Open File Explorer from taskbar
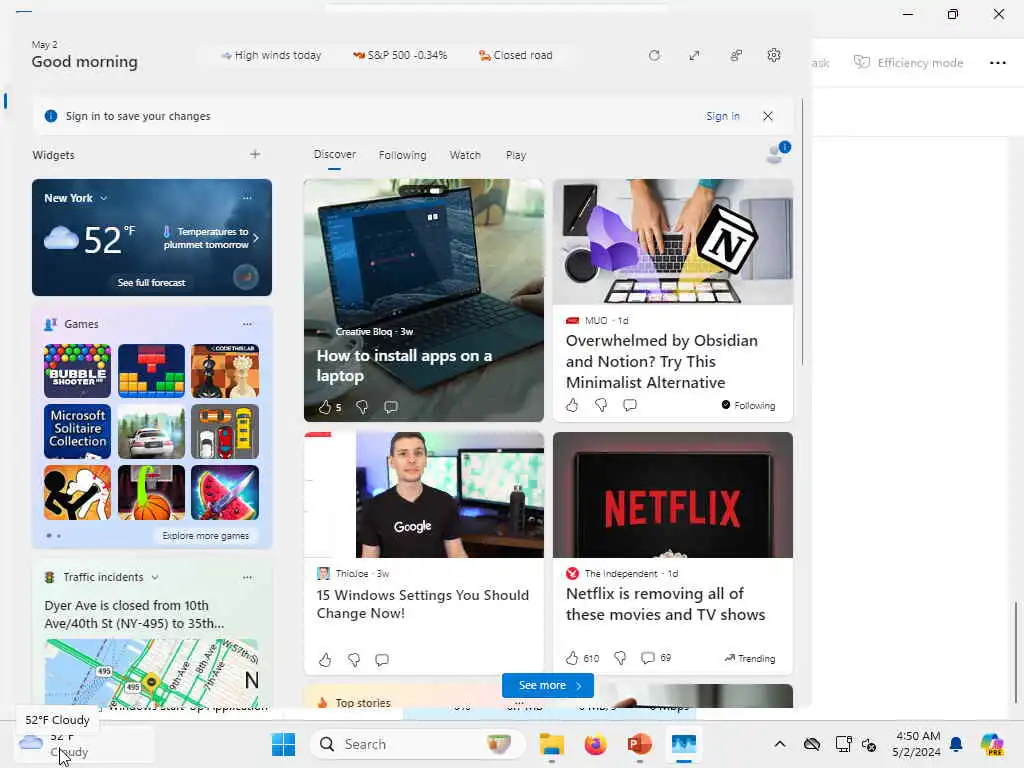 point(552,744)
